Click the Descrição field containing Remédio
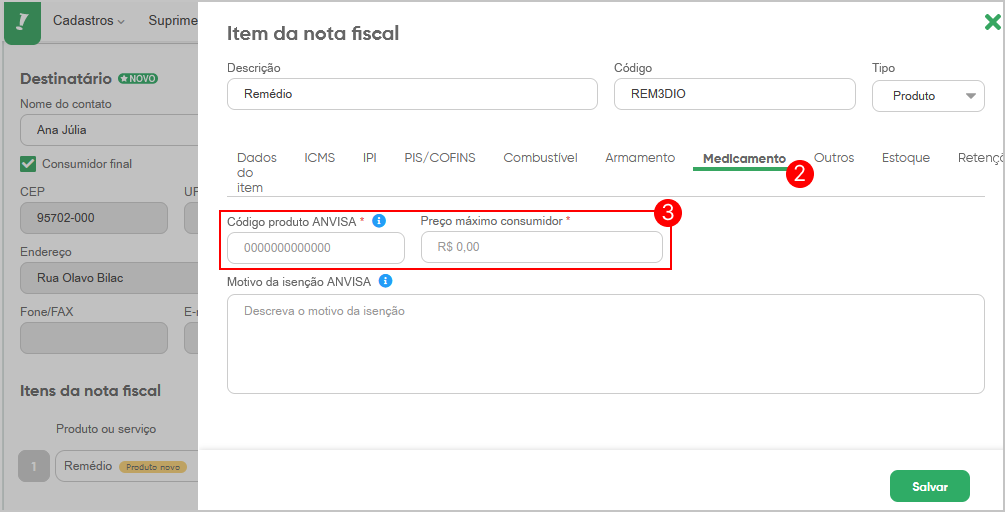Image resolution: width=1005 pixels, height=512 pixels. [412, 94]
